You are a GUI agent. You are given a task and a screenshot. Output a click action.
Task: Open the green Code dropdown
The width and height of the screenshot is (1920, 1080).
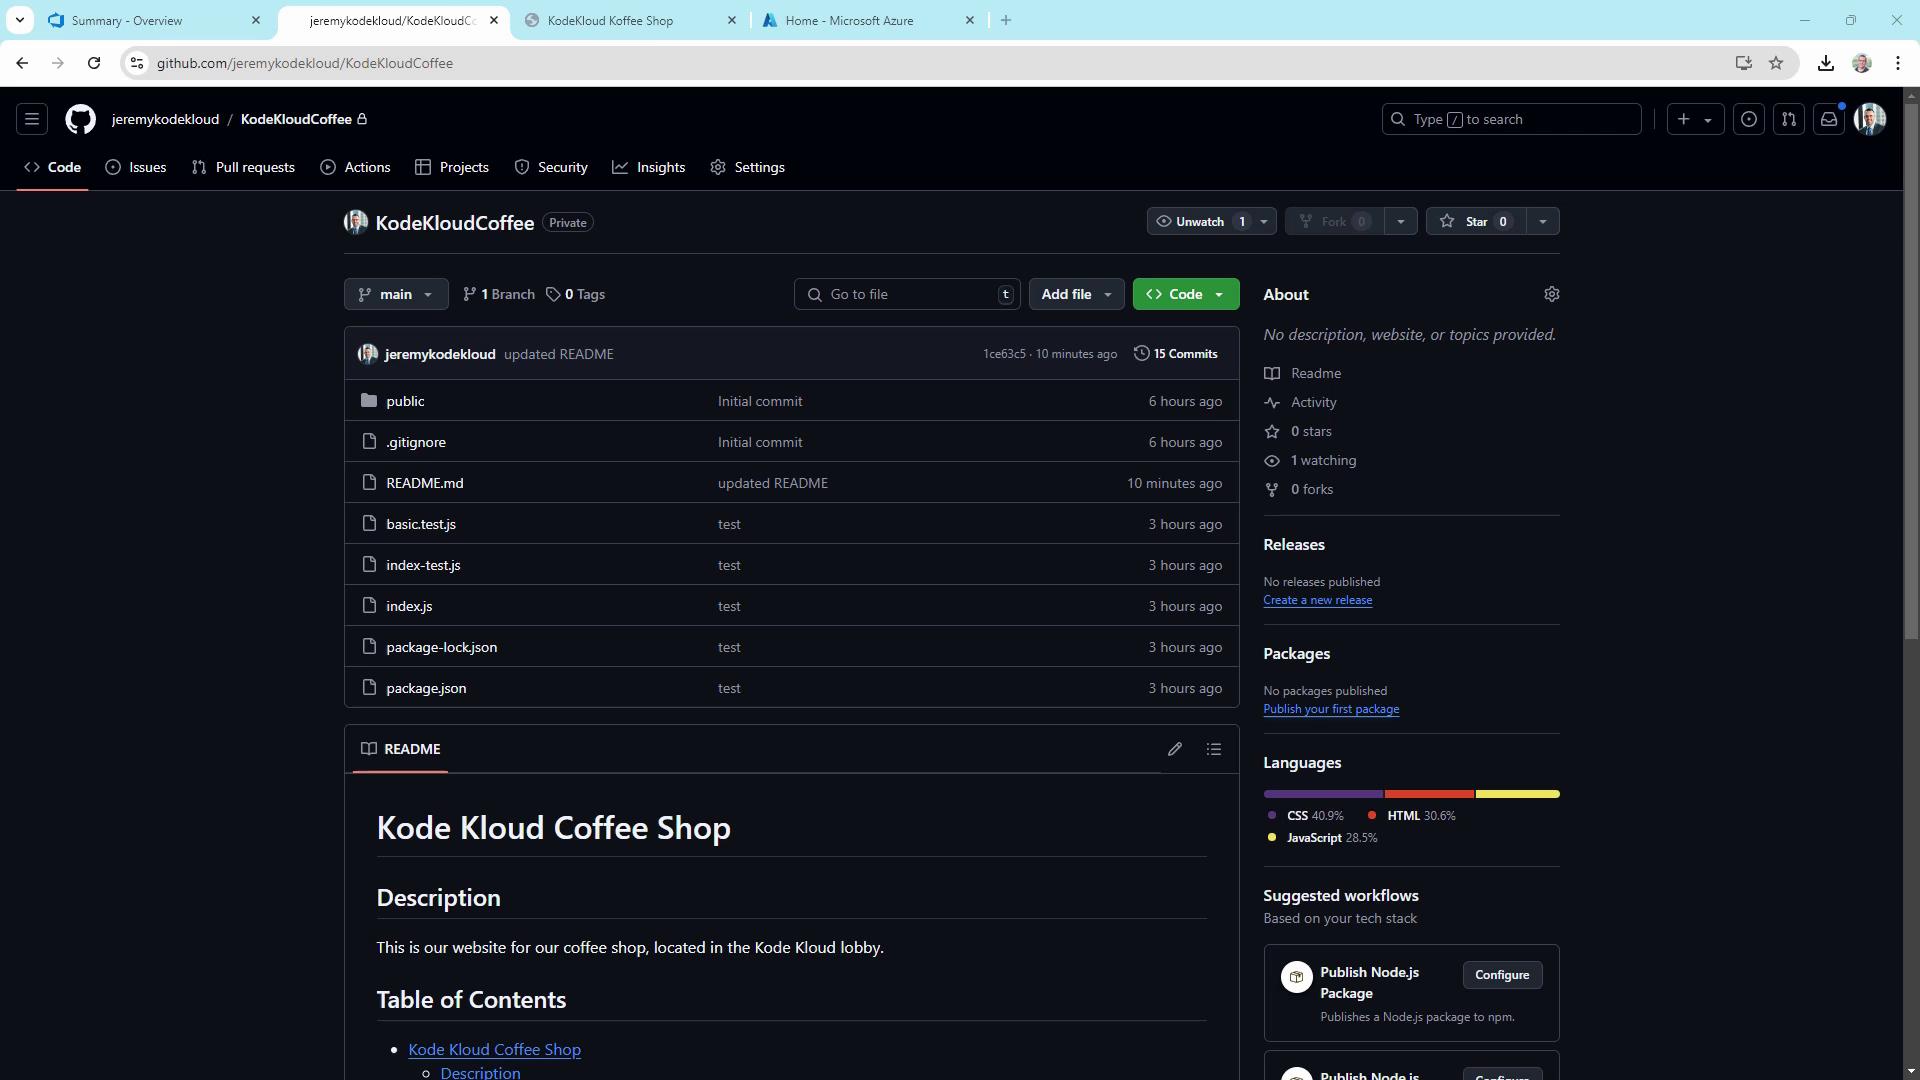coord(1186,294)
